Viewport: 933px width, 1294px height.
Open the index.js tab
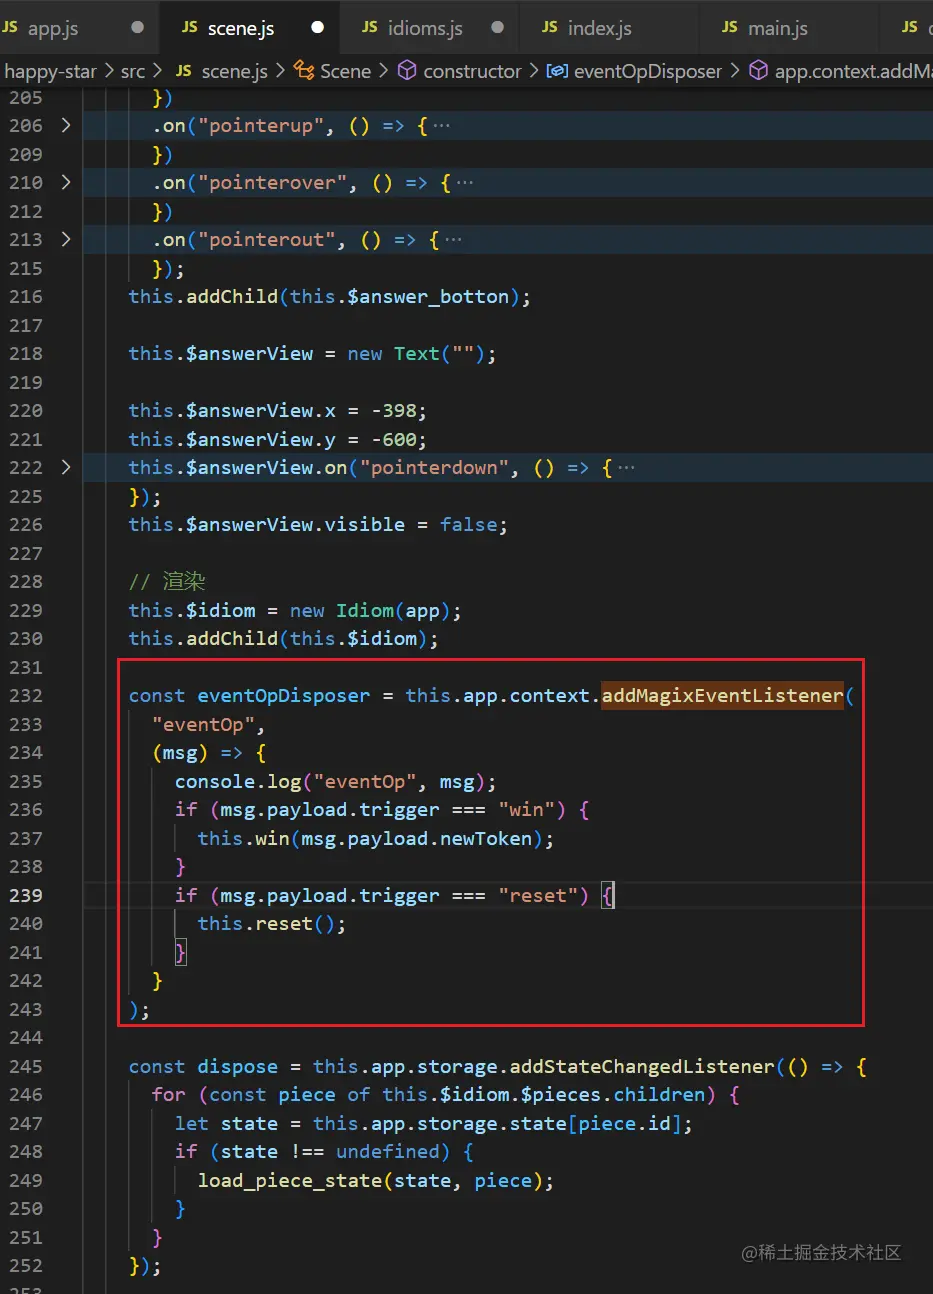tap(599, 28)
